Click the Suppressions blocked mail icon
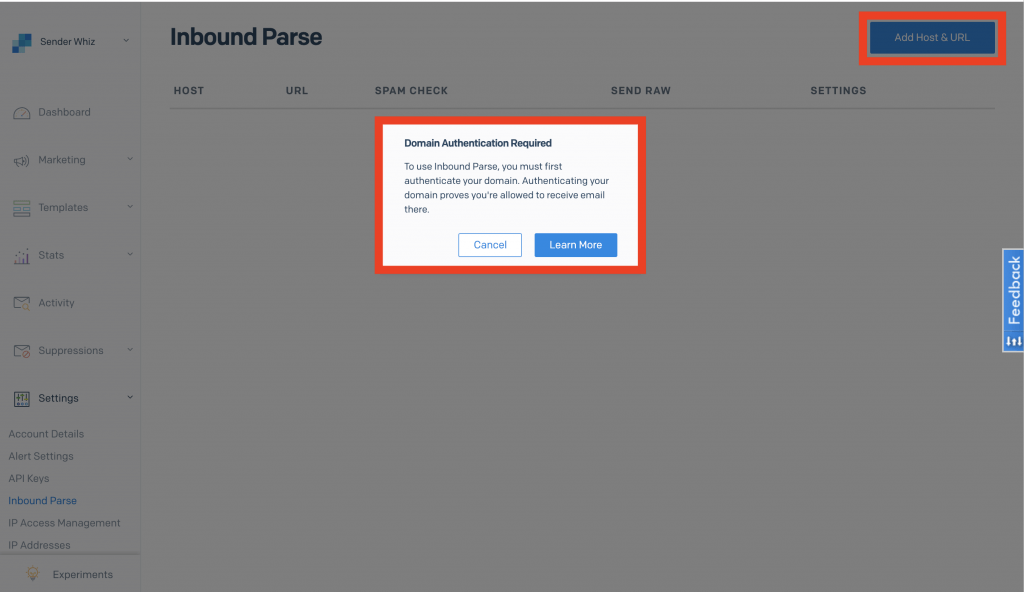 [x=22, y=351]
